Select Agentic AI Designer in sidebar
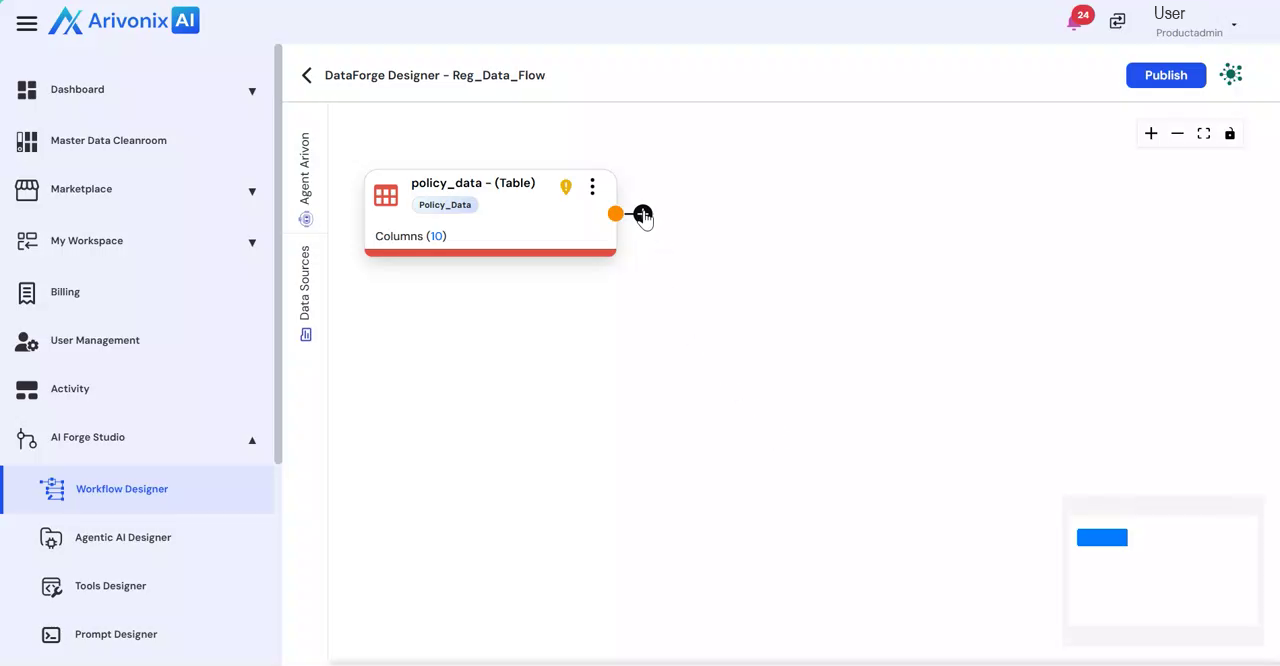Screen dimensions: 1280x666 tap(123, 538)
